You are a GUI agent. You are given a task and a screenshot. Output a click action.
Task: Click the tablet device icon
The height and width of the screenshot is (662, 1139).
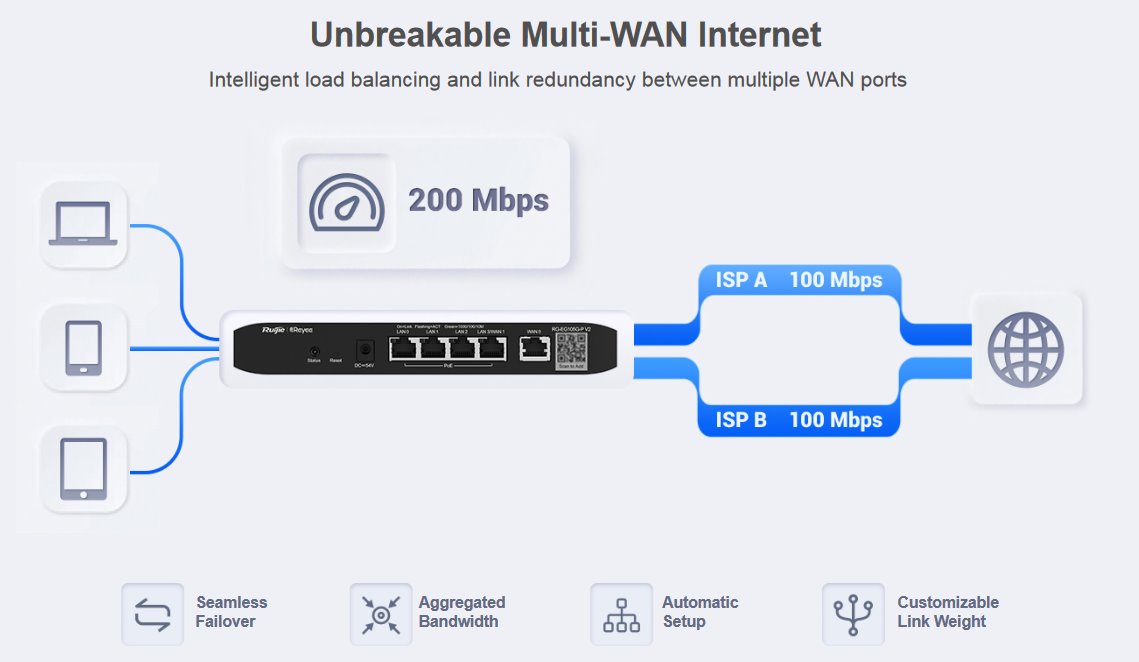(84, 469)
